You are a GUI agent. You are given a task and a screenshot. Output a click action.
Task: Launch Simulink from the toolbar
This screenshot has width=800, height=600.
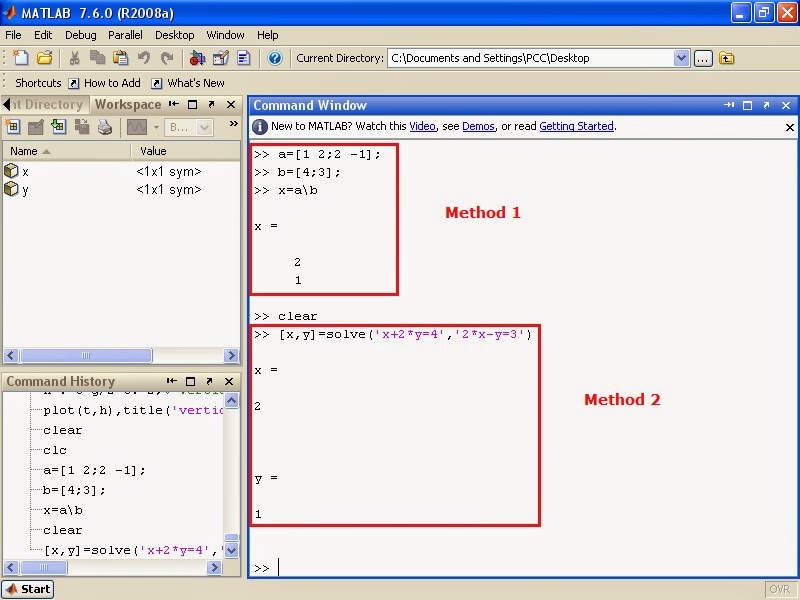pyautogui.click(x=198, y=58)
